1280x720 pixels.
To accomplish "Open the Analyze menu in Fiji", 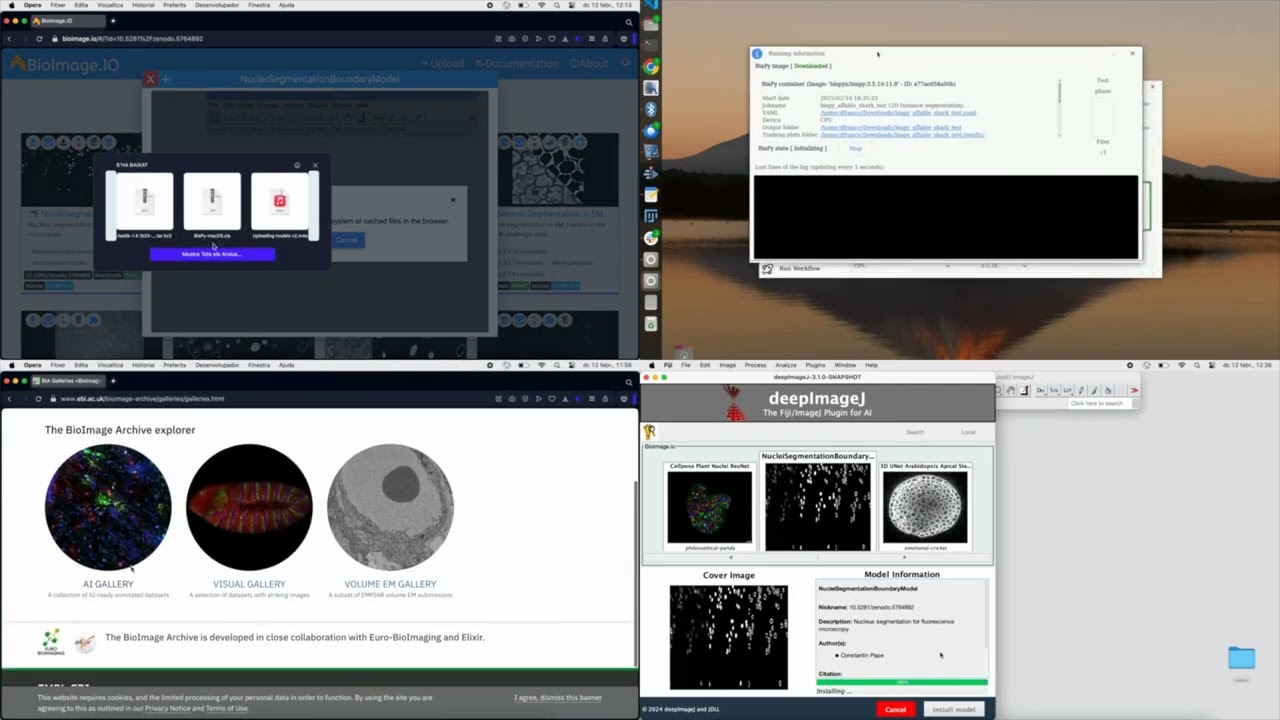I will click(785, 365).
